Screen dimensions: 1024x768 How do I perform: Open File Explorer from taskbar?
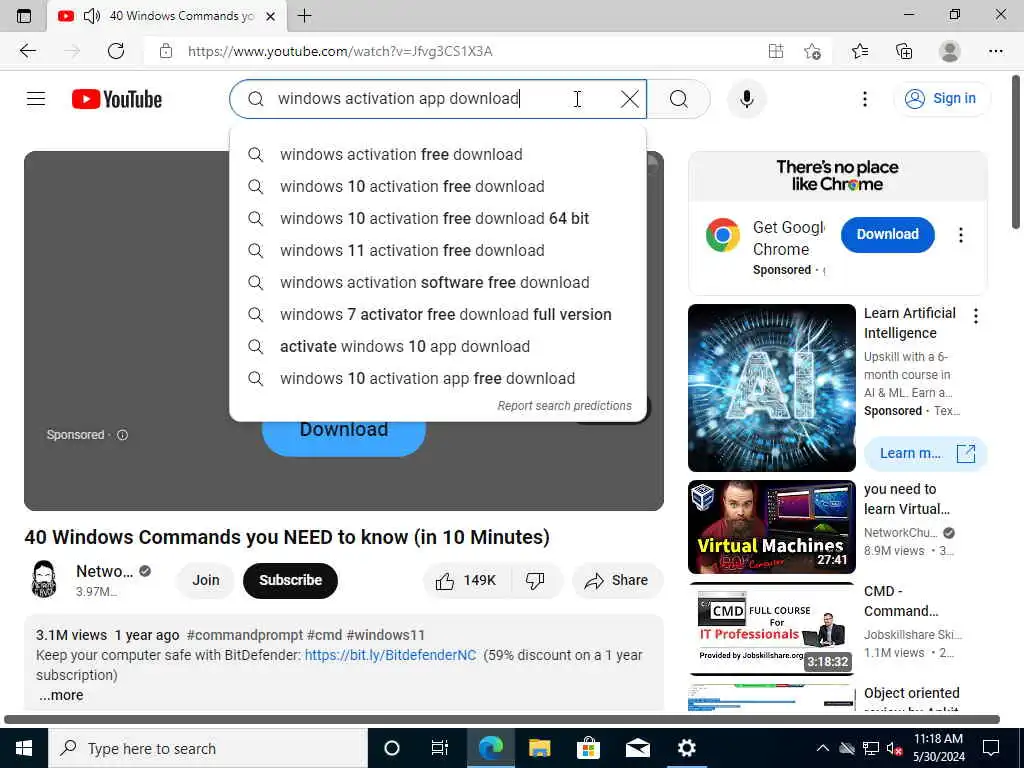click(x=539, y=748)
